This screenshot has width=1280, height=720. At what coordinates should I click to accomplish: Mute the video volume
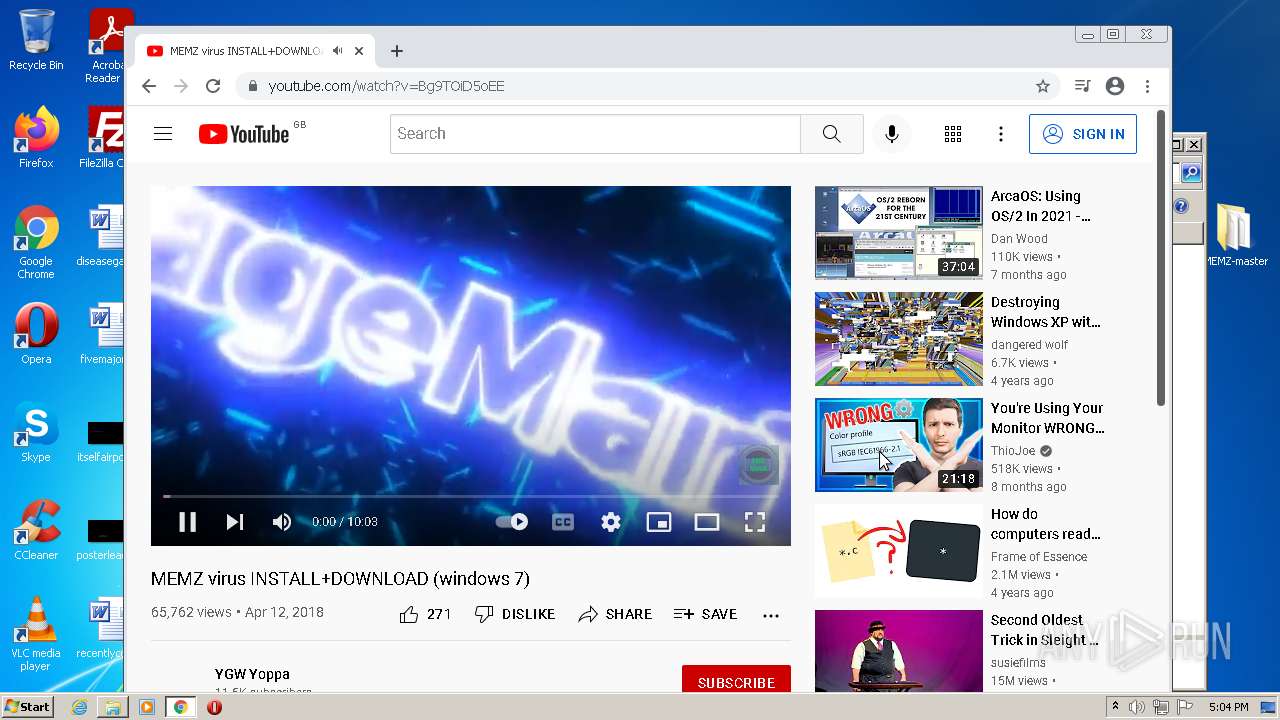(x=282, y=522)
